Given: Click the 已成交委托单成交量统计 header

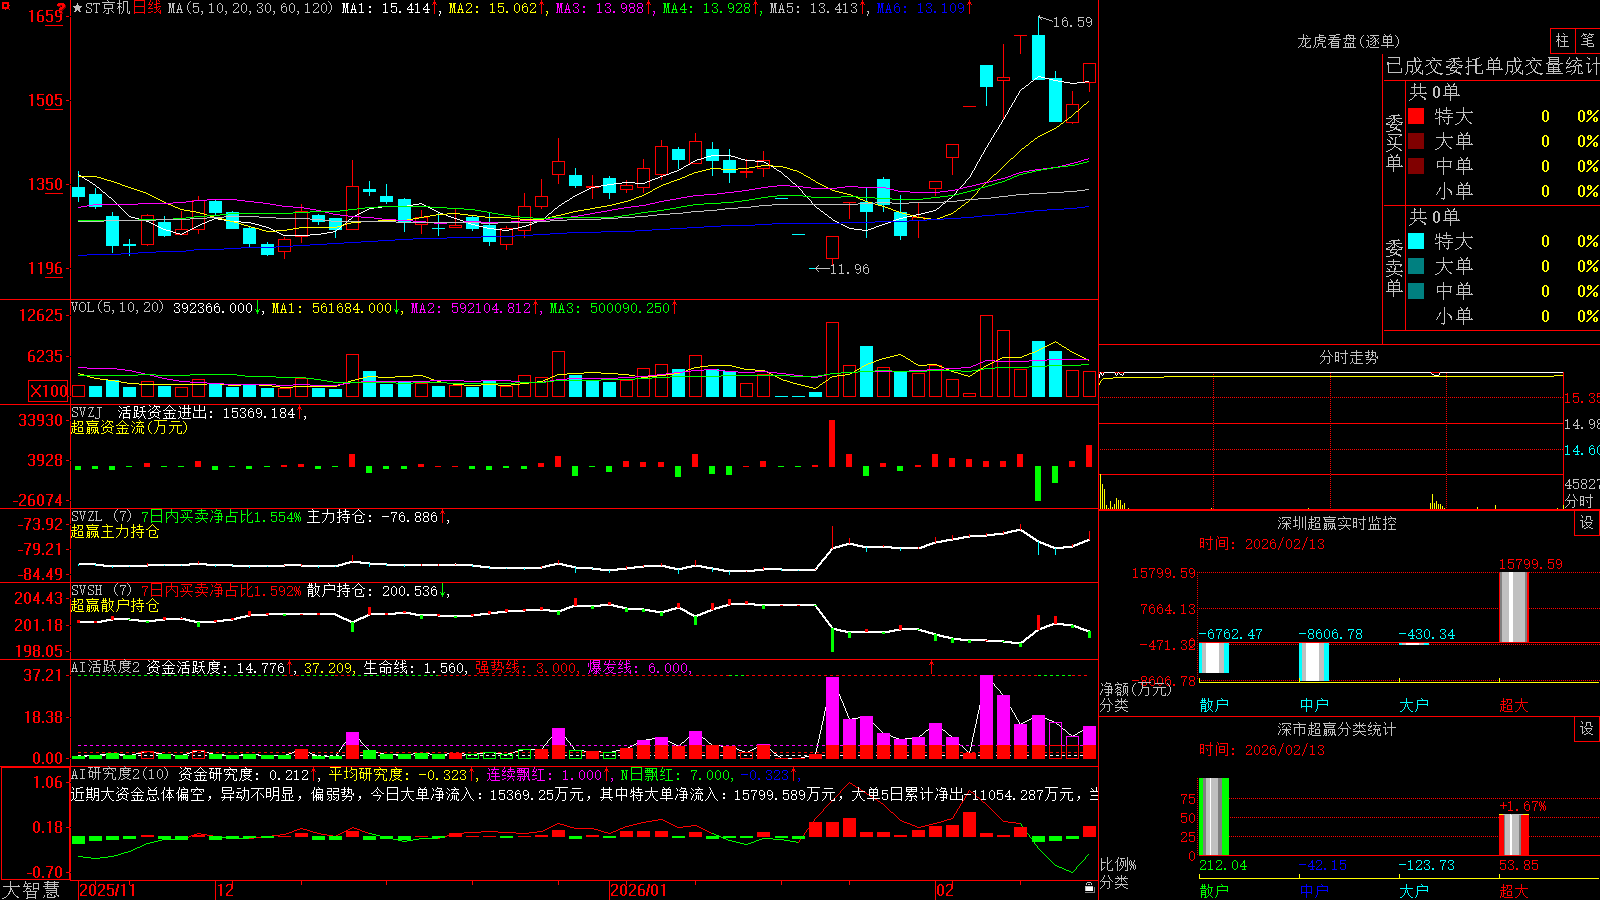Looking at the screenshot, I should point(1492,67).
